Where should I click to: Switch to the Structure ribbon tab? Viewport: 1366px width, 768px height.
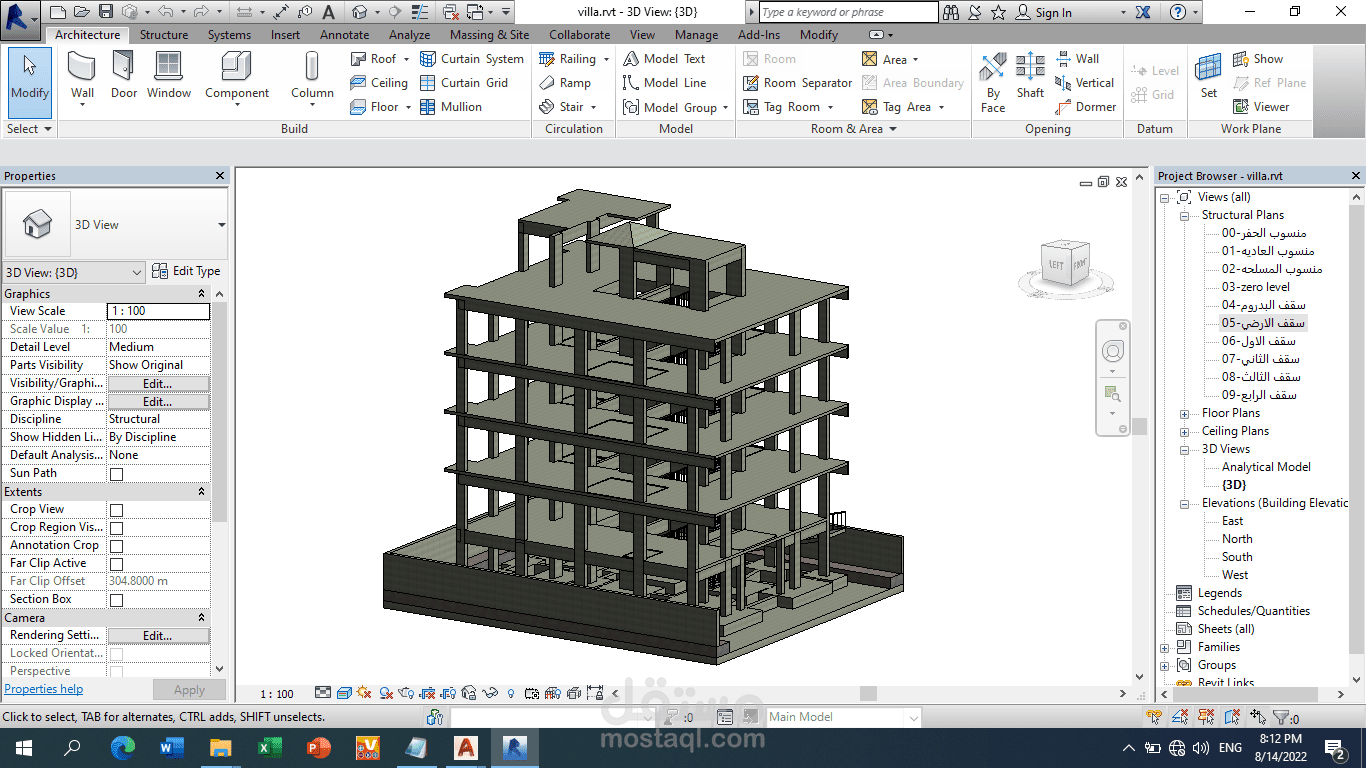pos(164,34)
